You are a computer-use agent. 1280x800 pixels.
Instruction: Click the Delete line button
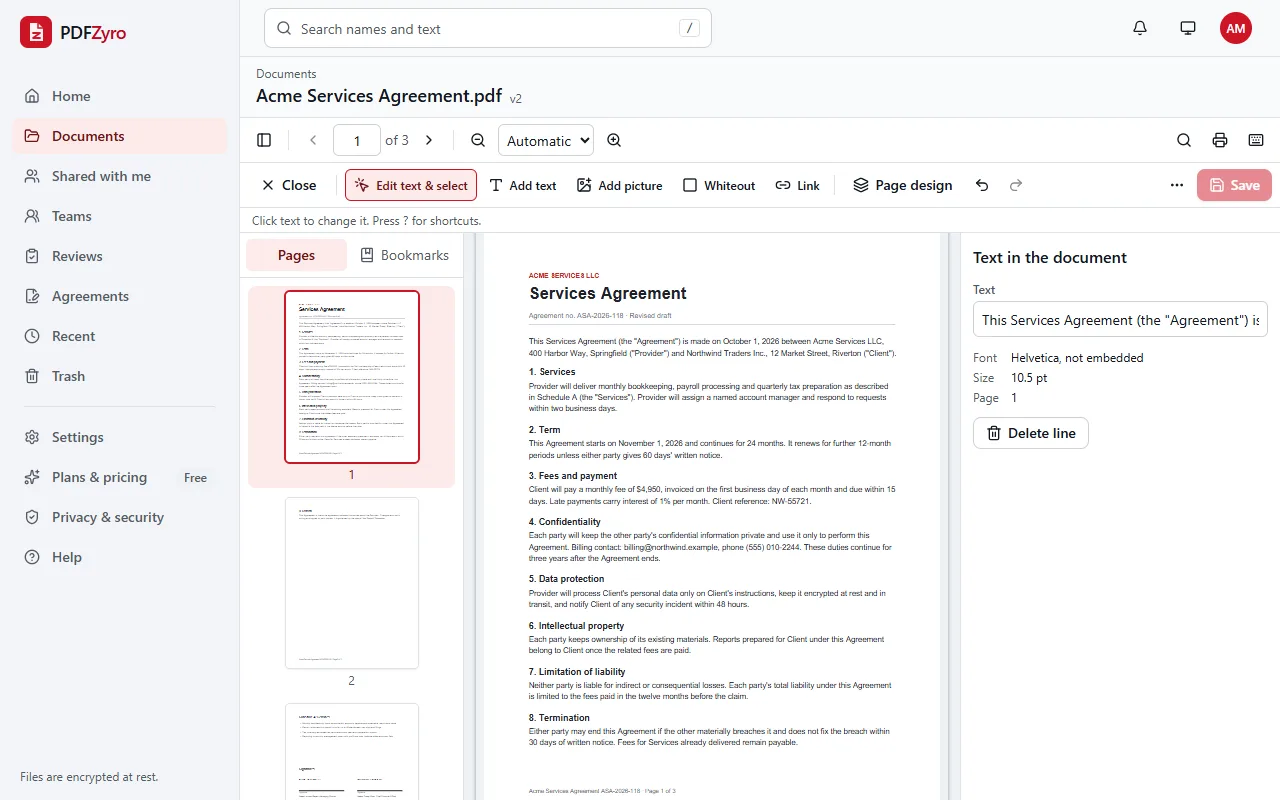point(1031,433)
